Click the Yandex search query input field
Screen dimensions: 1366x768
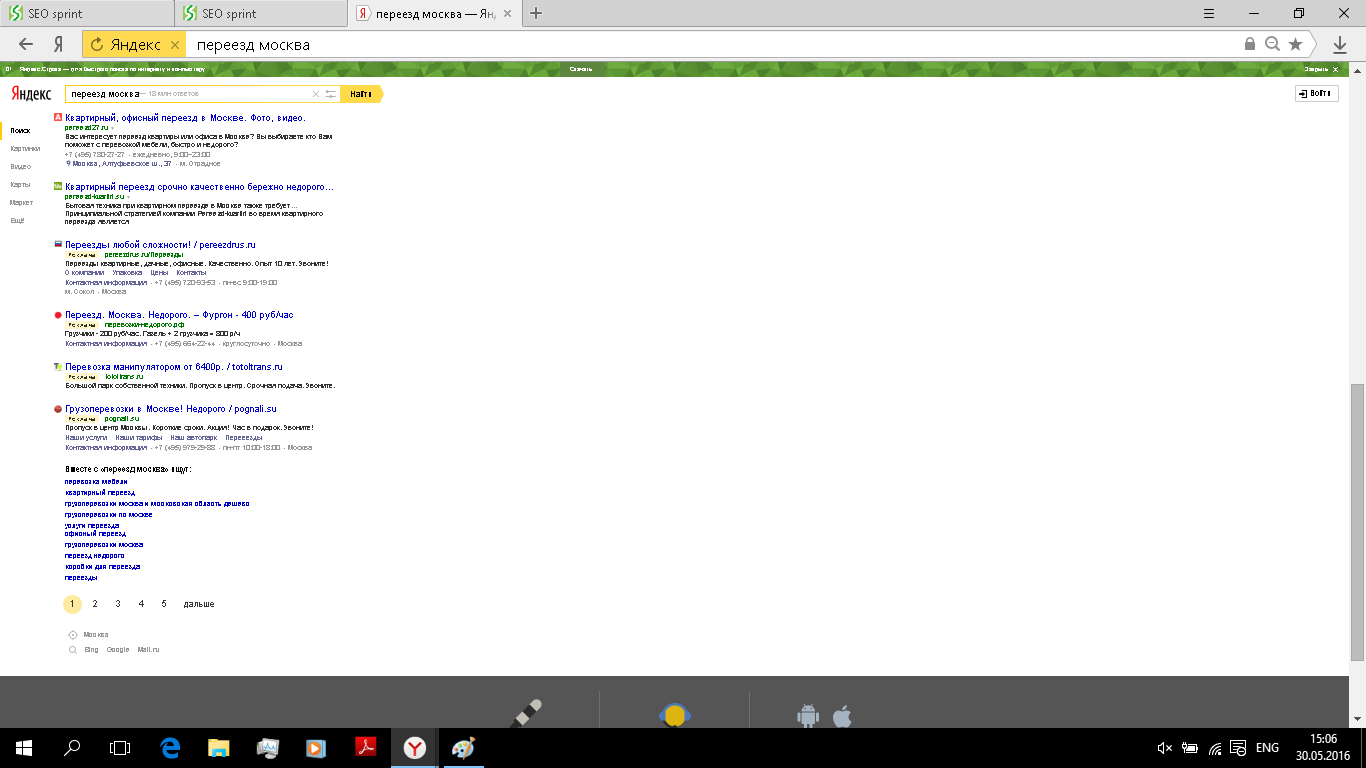(x=190, y=94)
